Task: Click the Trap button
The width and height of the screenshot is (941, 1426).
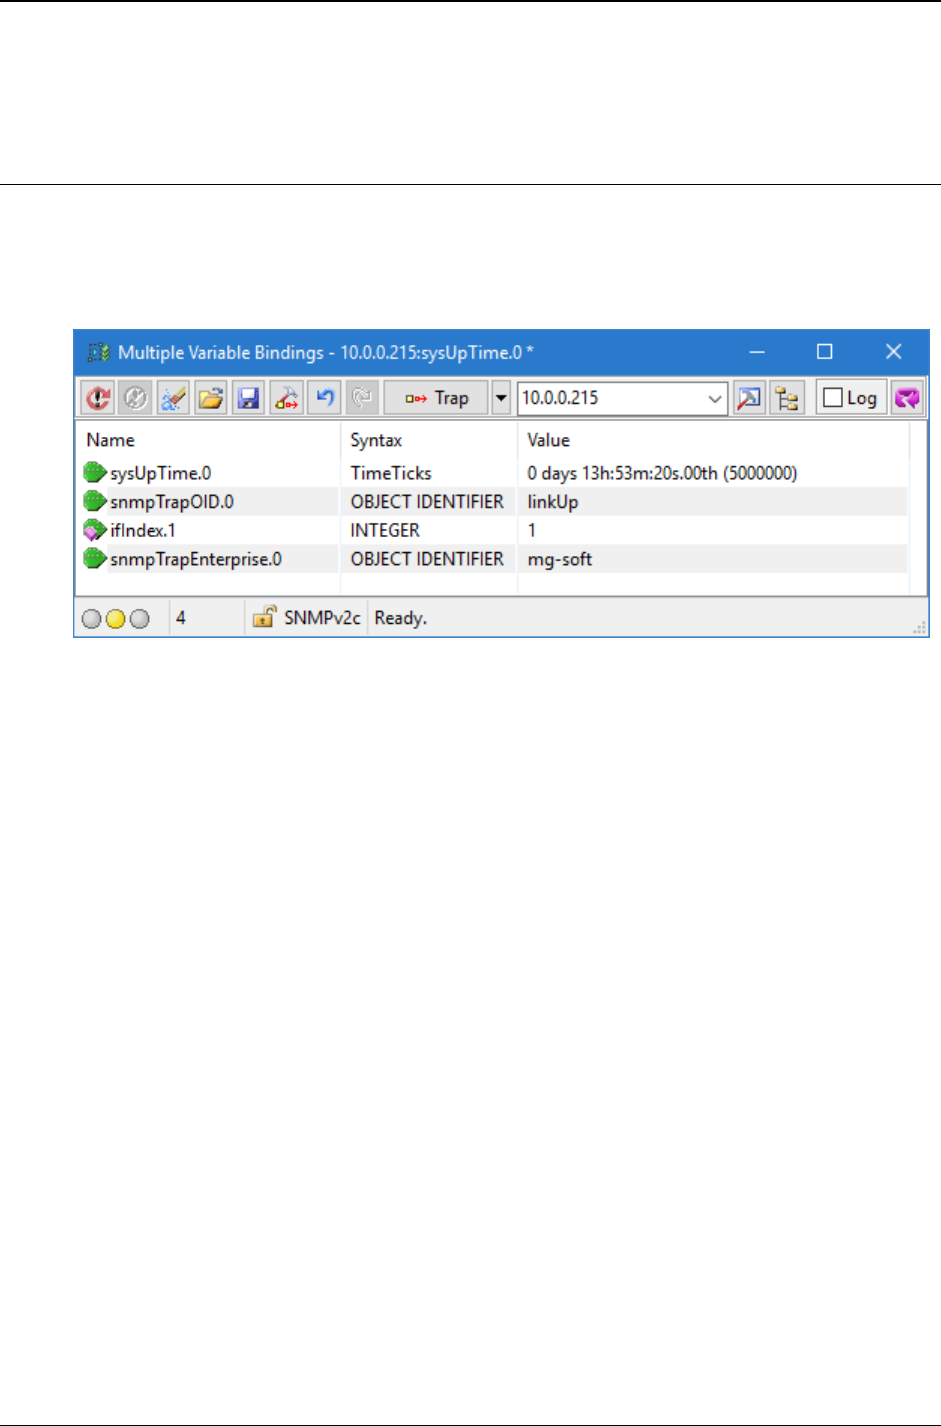Action: coord(436,398)
